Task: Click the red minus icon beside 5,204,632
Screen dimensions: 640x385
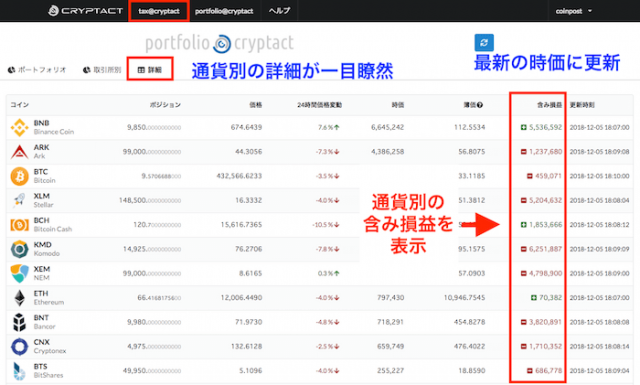Action: point(524,200)
